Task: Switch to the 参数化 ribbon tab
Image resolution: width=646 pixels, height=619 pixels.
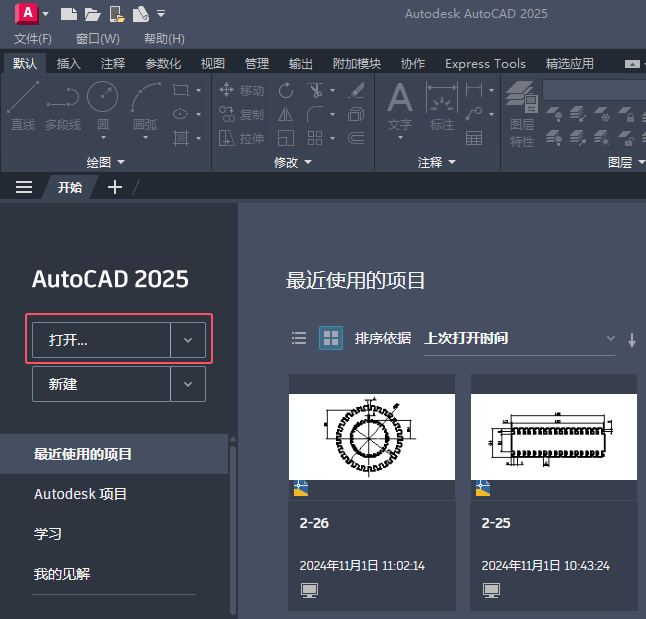Action: [x=163, y=63]
